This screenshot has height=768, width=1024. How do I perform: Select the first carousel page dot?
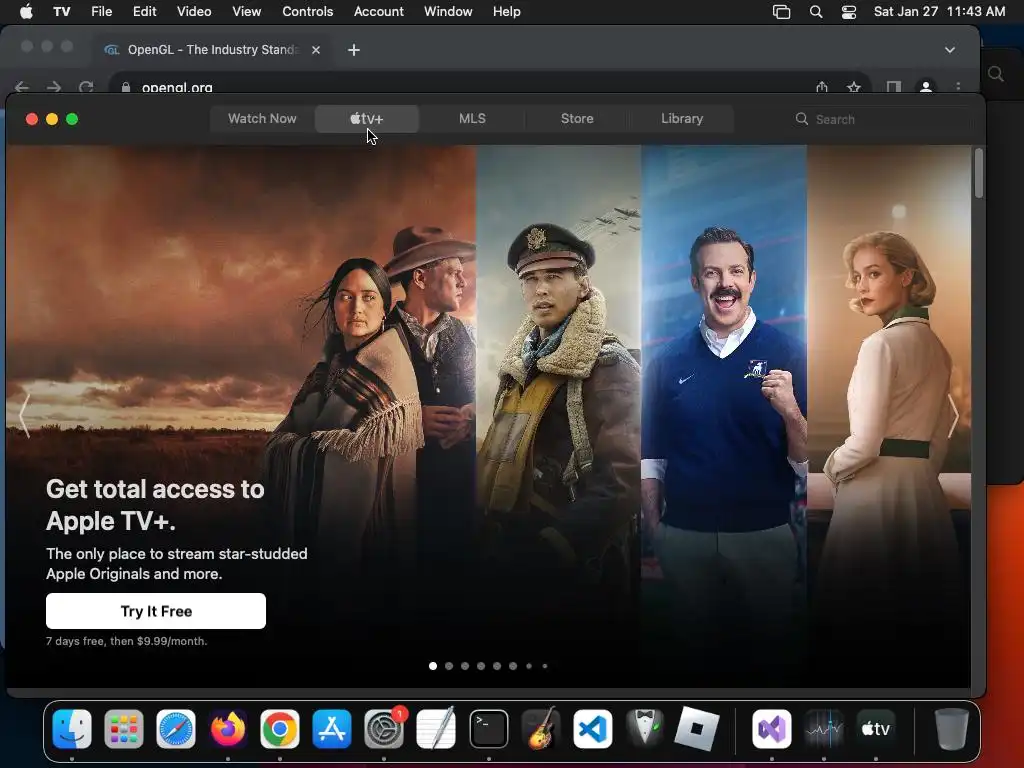[433, 666]
